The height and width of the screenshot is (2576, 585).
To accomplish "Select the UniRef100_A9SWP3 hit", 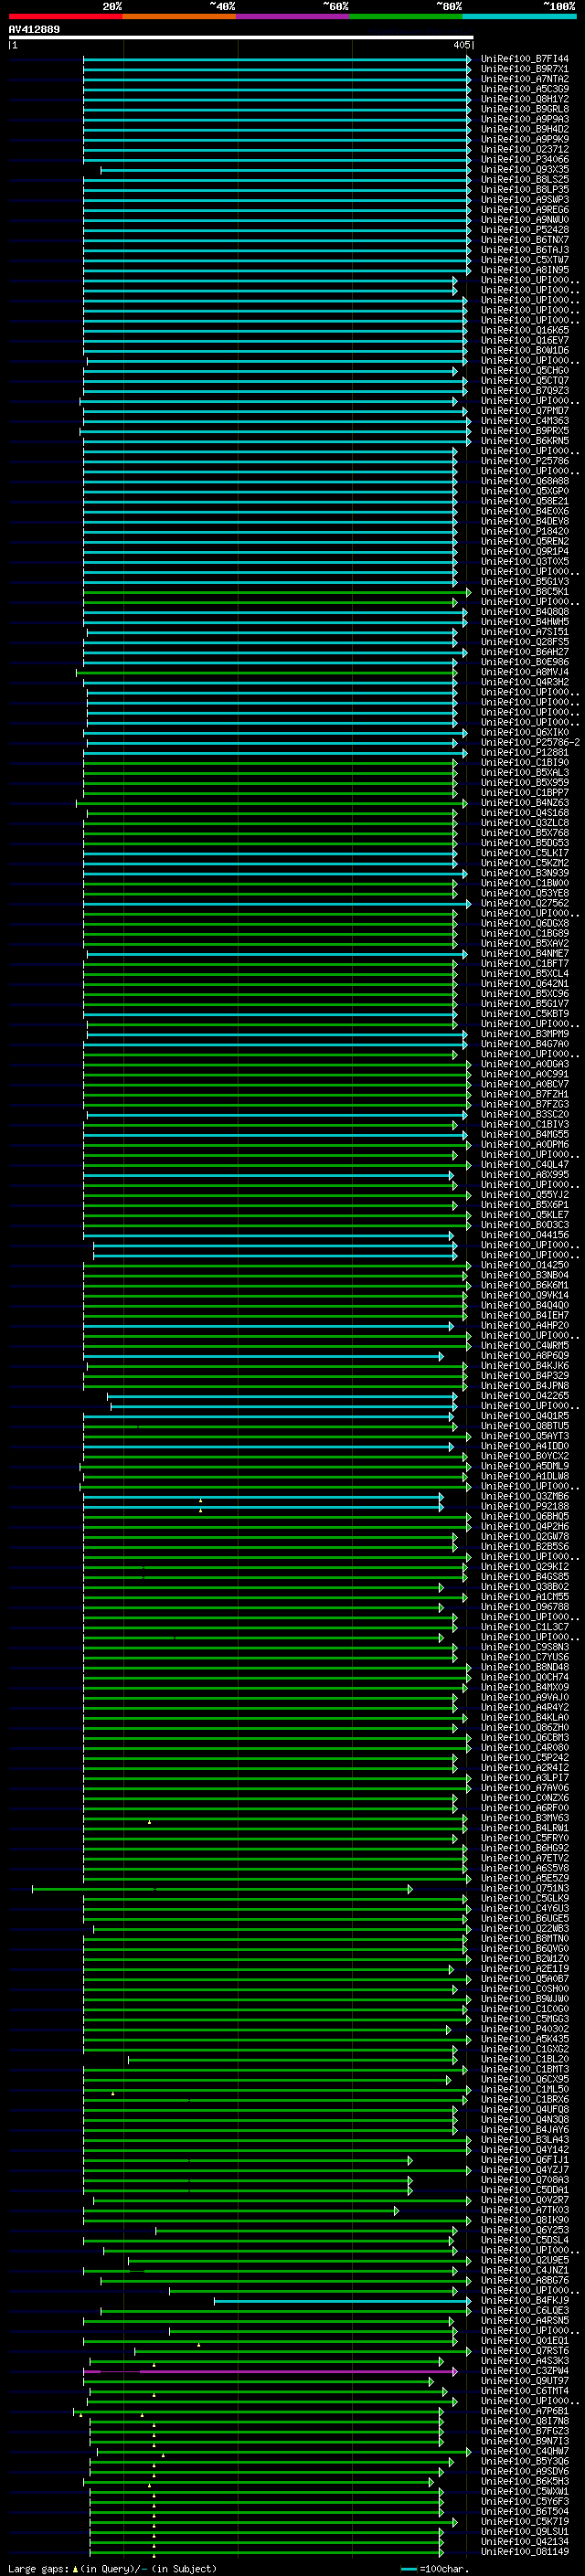I will 524,200.
